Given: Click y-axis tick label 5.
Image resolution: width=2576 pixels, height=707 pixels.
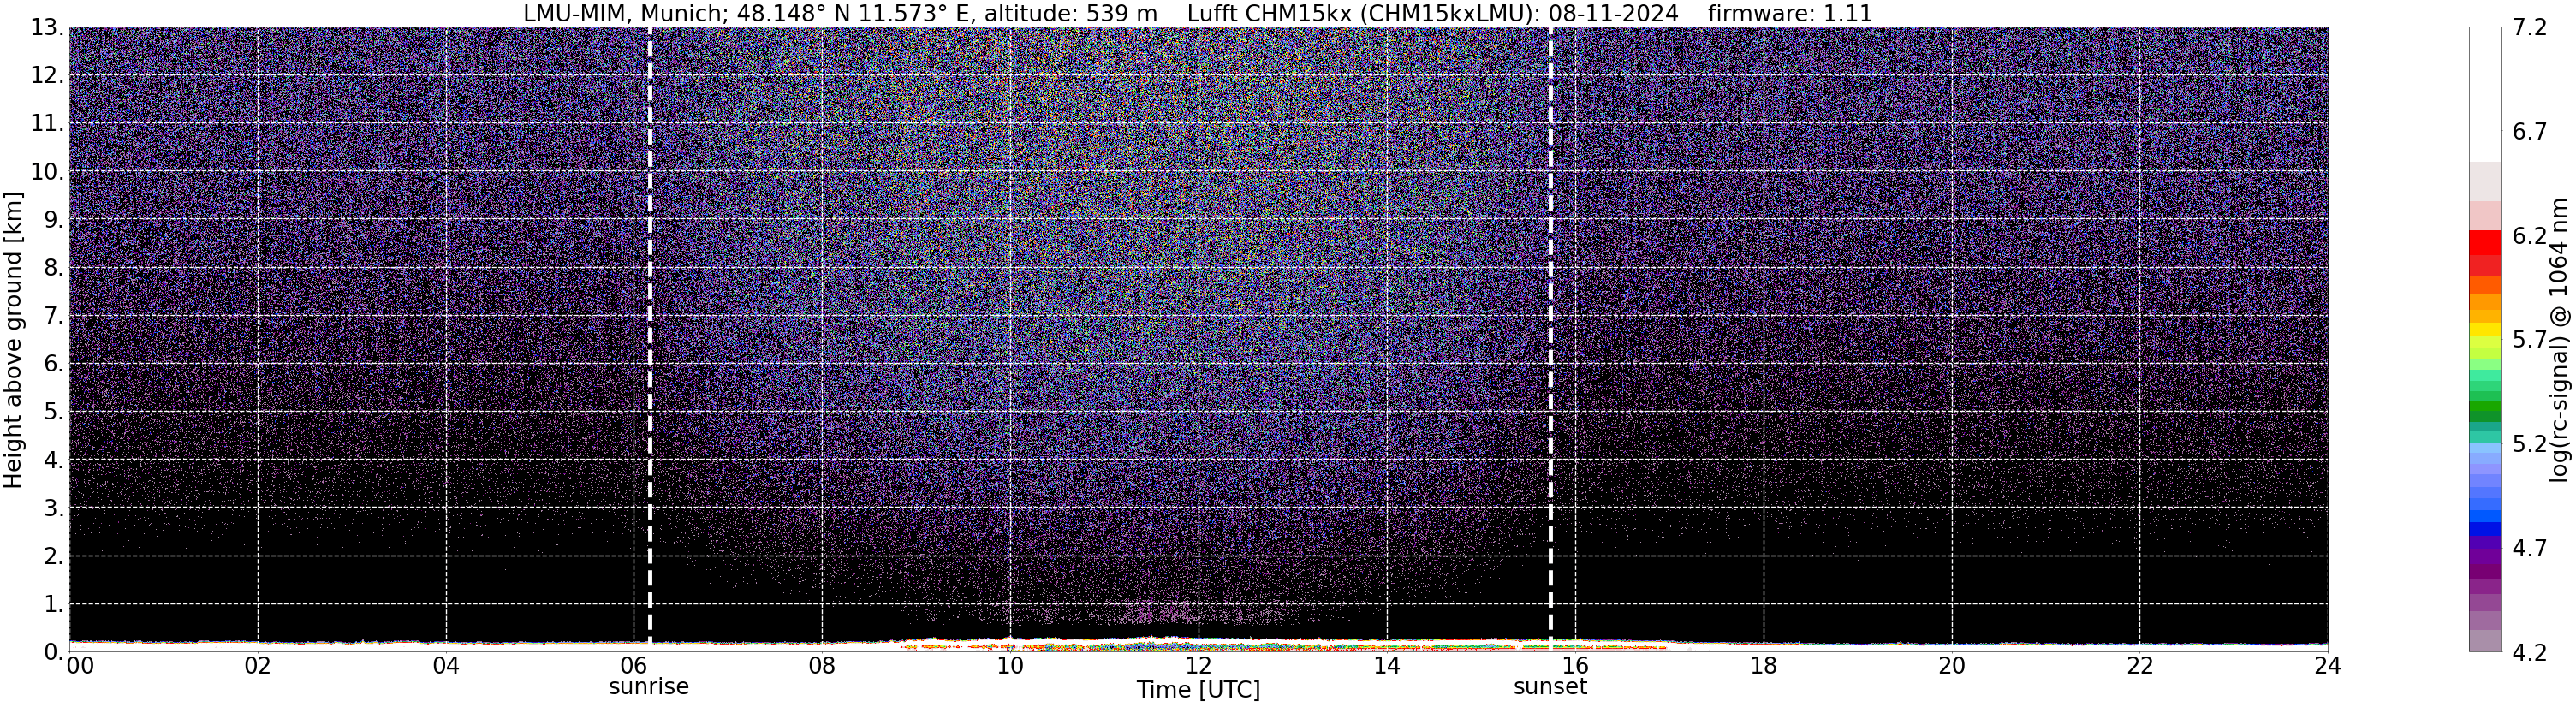Looking at the screenshot, I should click(54, 412).
